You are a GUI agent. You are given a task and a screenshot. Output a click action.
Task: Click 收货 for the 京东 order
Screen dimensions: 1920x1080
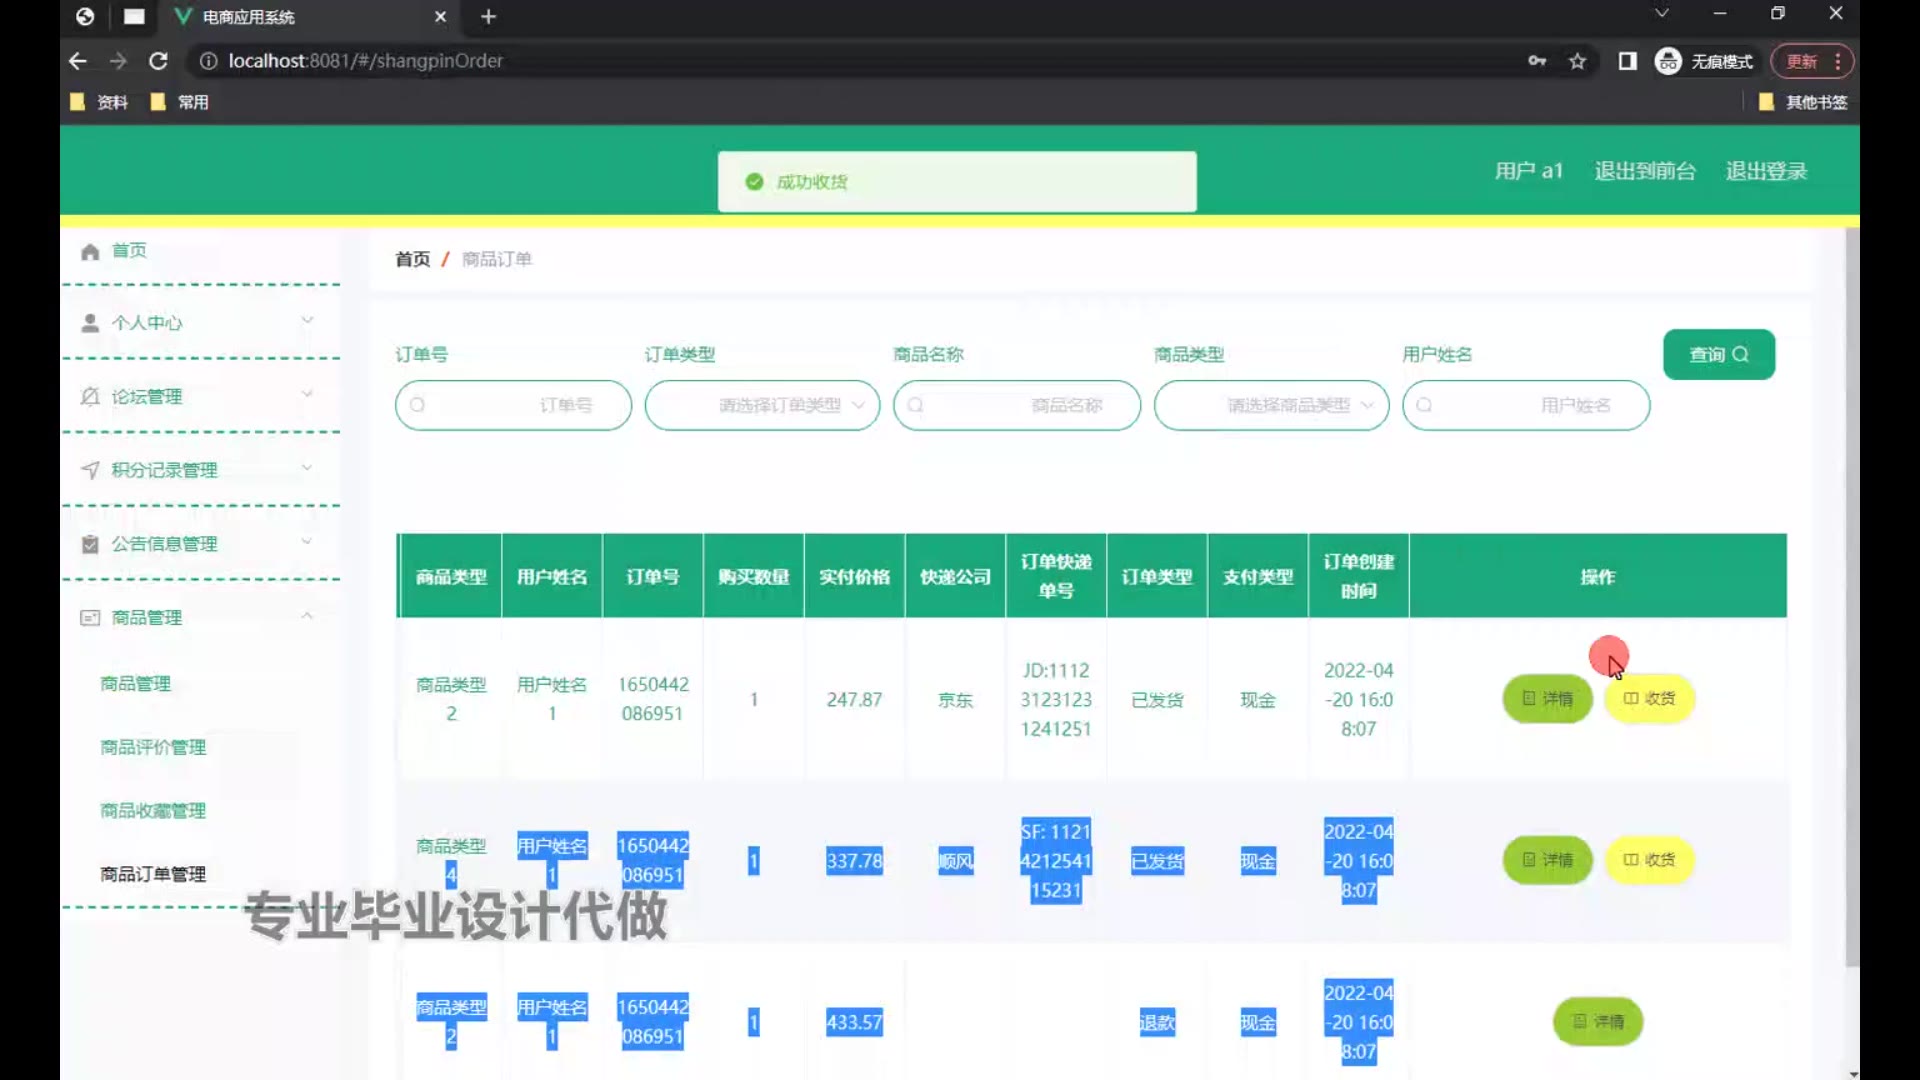tap(1649, 699)
